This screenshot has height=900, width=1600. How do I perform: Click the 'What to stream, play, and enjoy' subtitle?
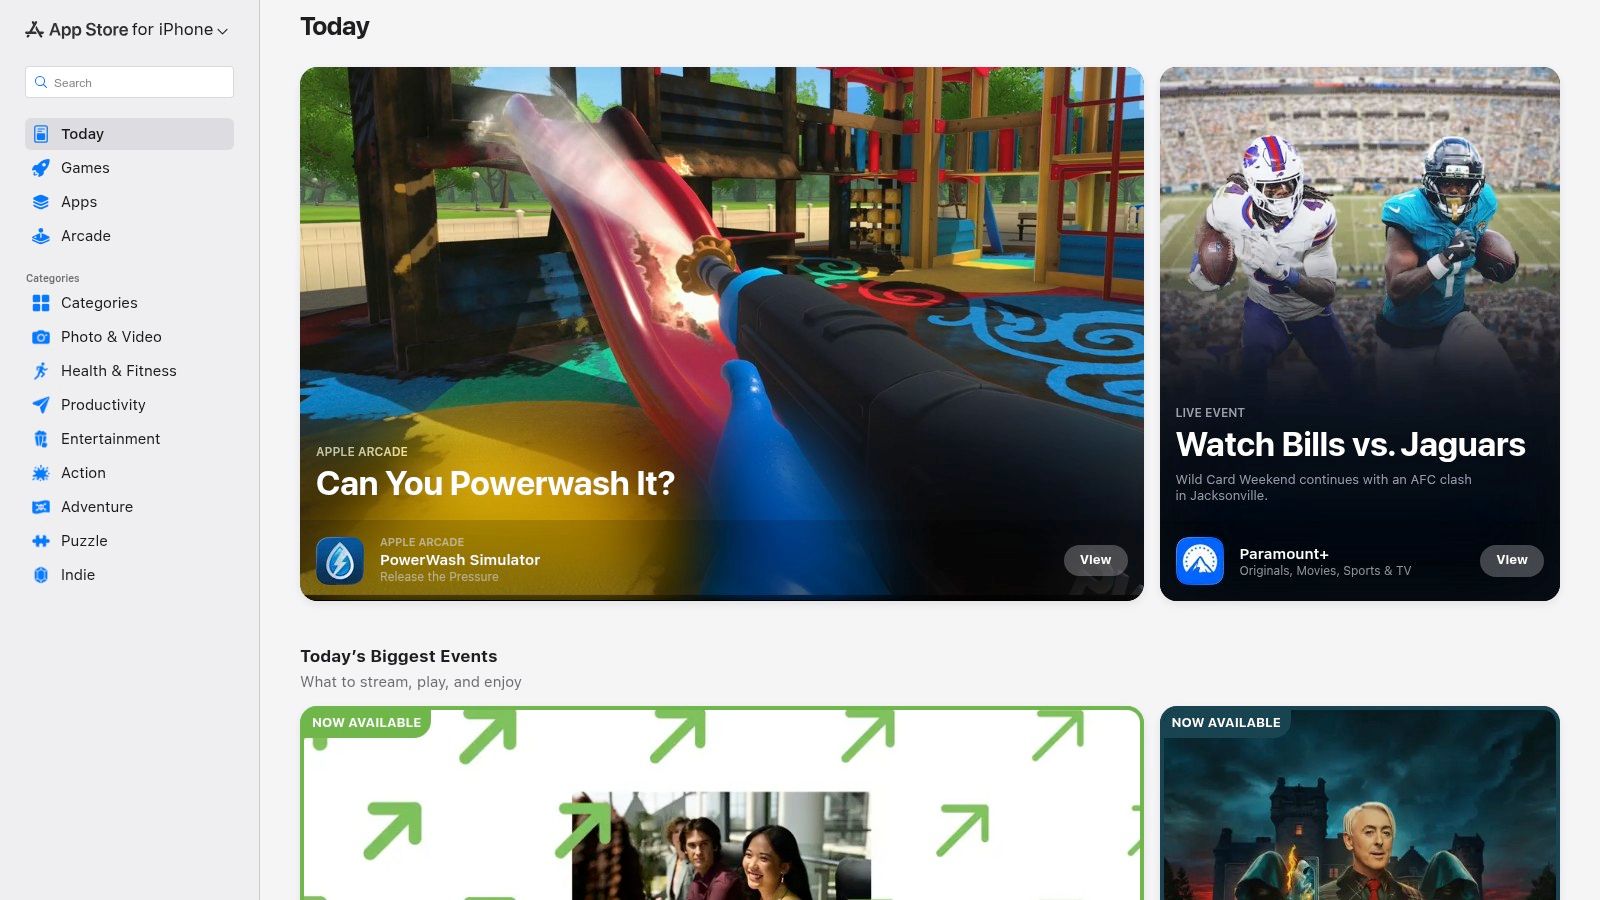pyautogui.click(x=411, y=682)
